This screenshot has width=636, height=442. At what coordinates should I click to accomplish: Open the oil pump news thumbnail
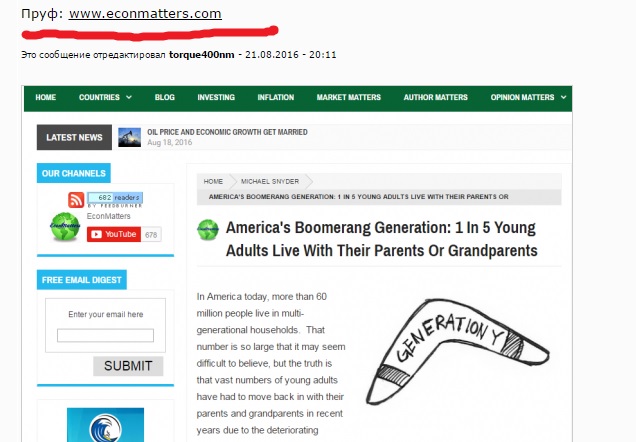[129, 137]
